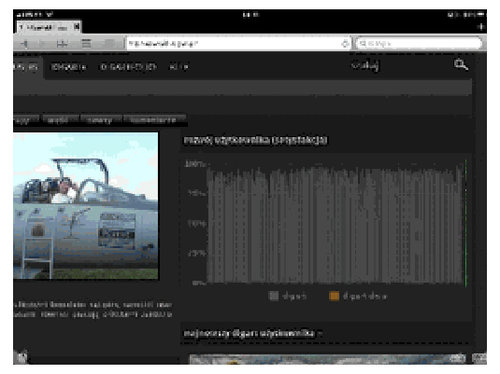This screenshot has height=374, width=500.
Task: Open the user's cockpit photo thumbnail
Action: point(85,206)
